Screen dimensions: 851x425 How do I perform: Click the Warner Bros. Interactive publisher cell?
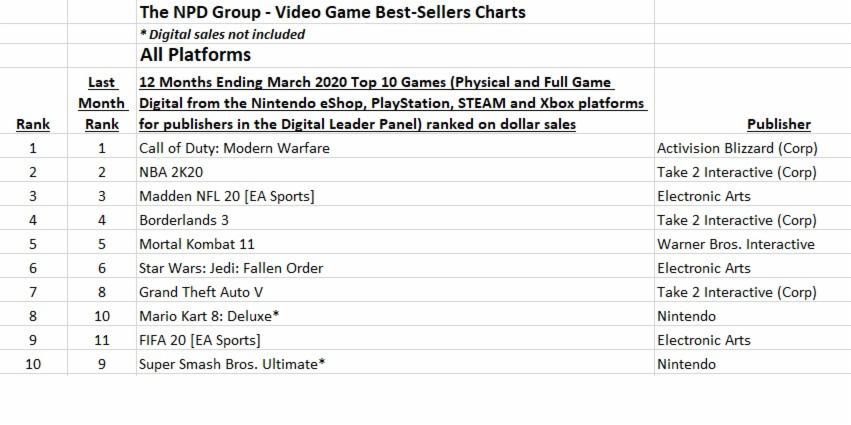[735, 244]
